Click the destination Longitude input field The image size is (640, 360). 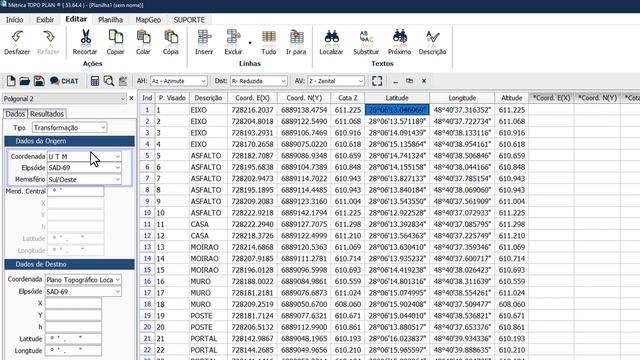pos(73,351)
